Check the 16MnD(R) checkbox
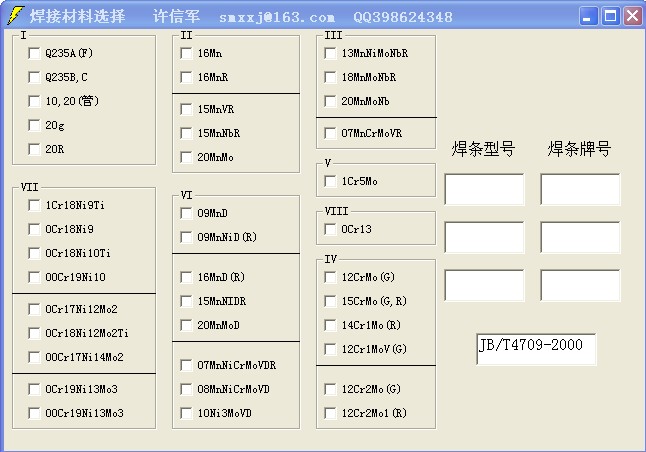 click(186, 277)
